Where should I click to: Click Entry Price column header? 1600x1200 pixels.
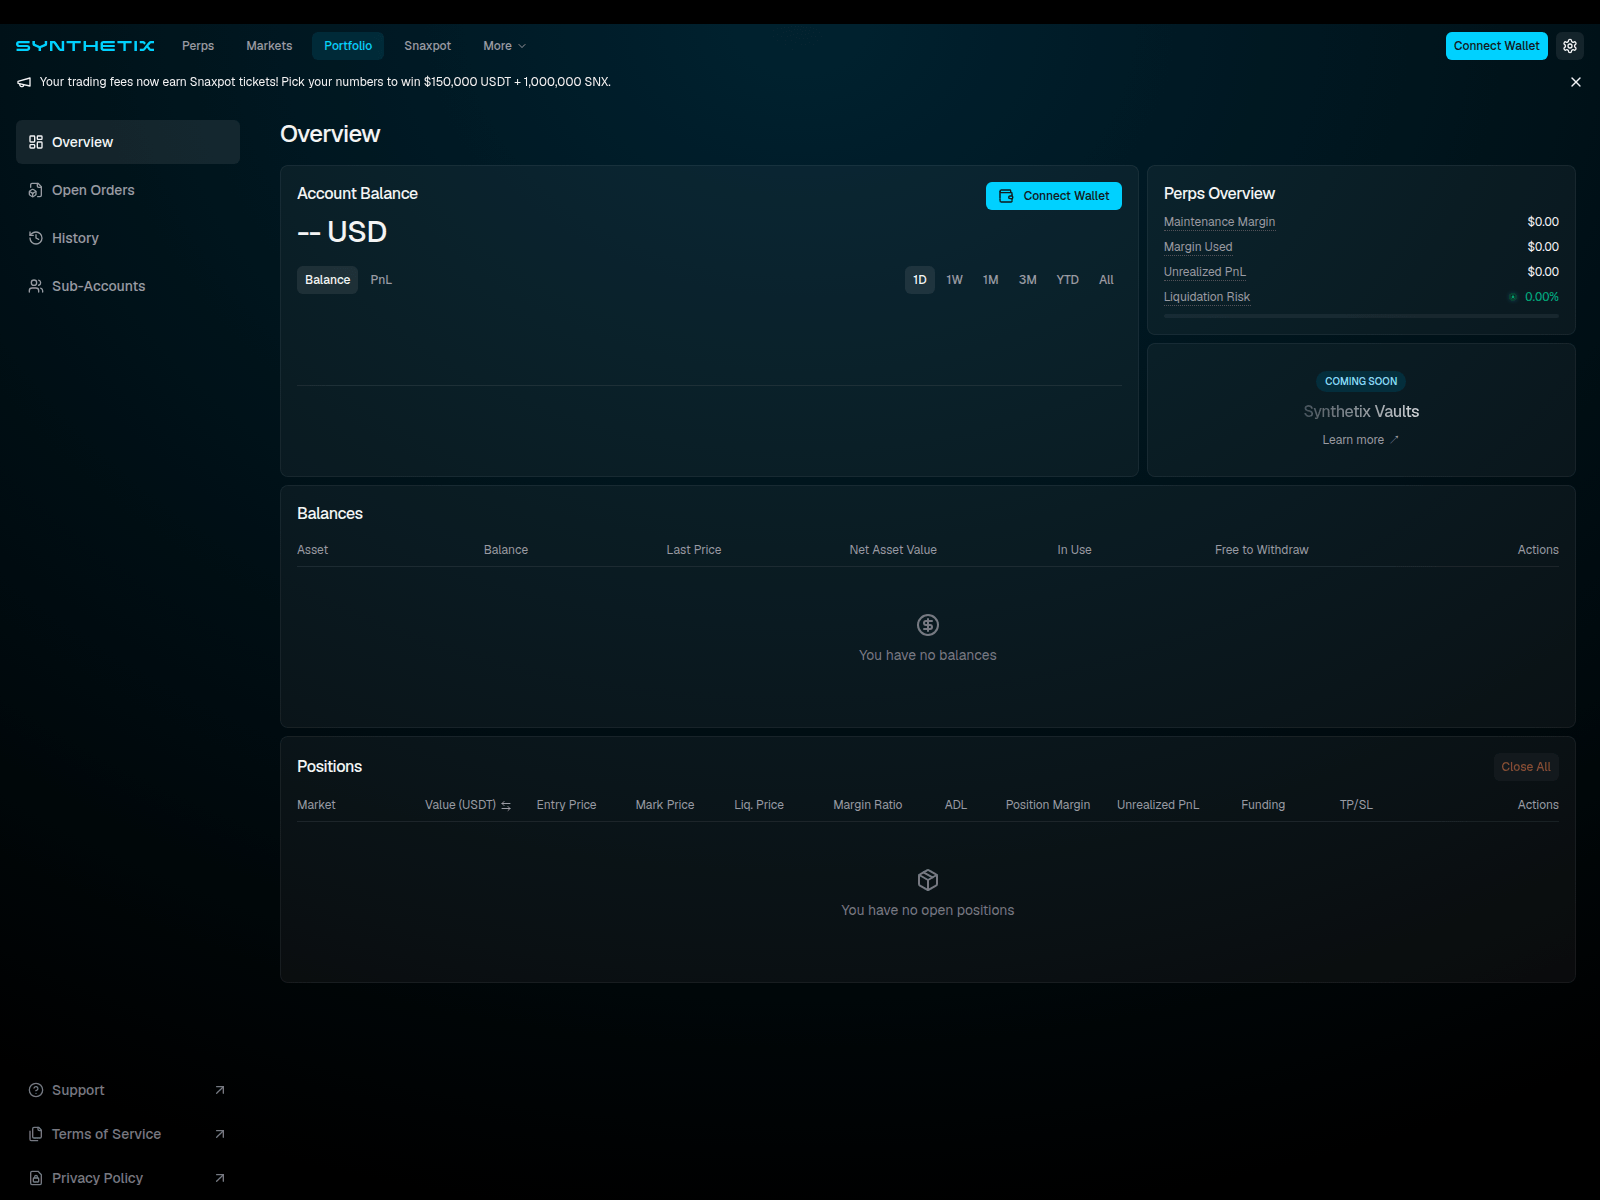point(566,805)
